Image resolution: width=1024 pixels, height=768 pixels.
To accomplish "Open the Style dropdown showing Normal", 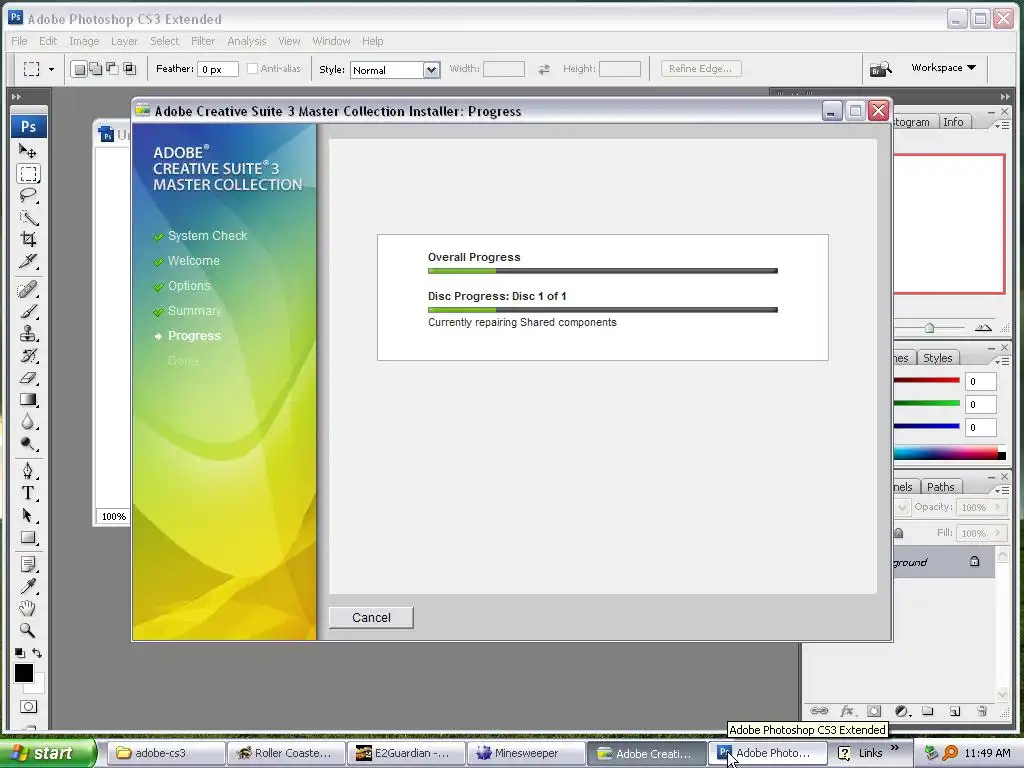I will click(395, 70).
